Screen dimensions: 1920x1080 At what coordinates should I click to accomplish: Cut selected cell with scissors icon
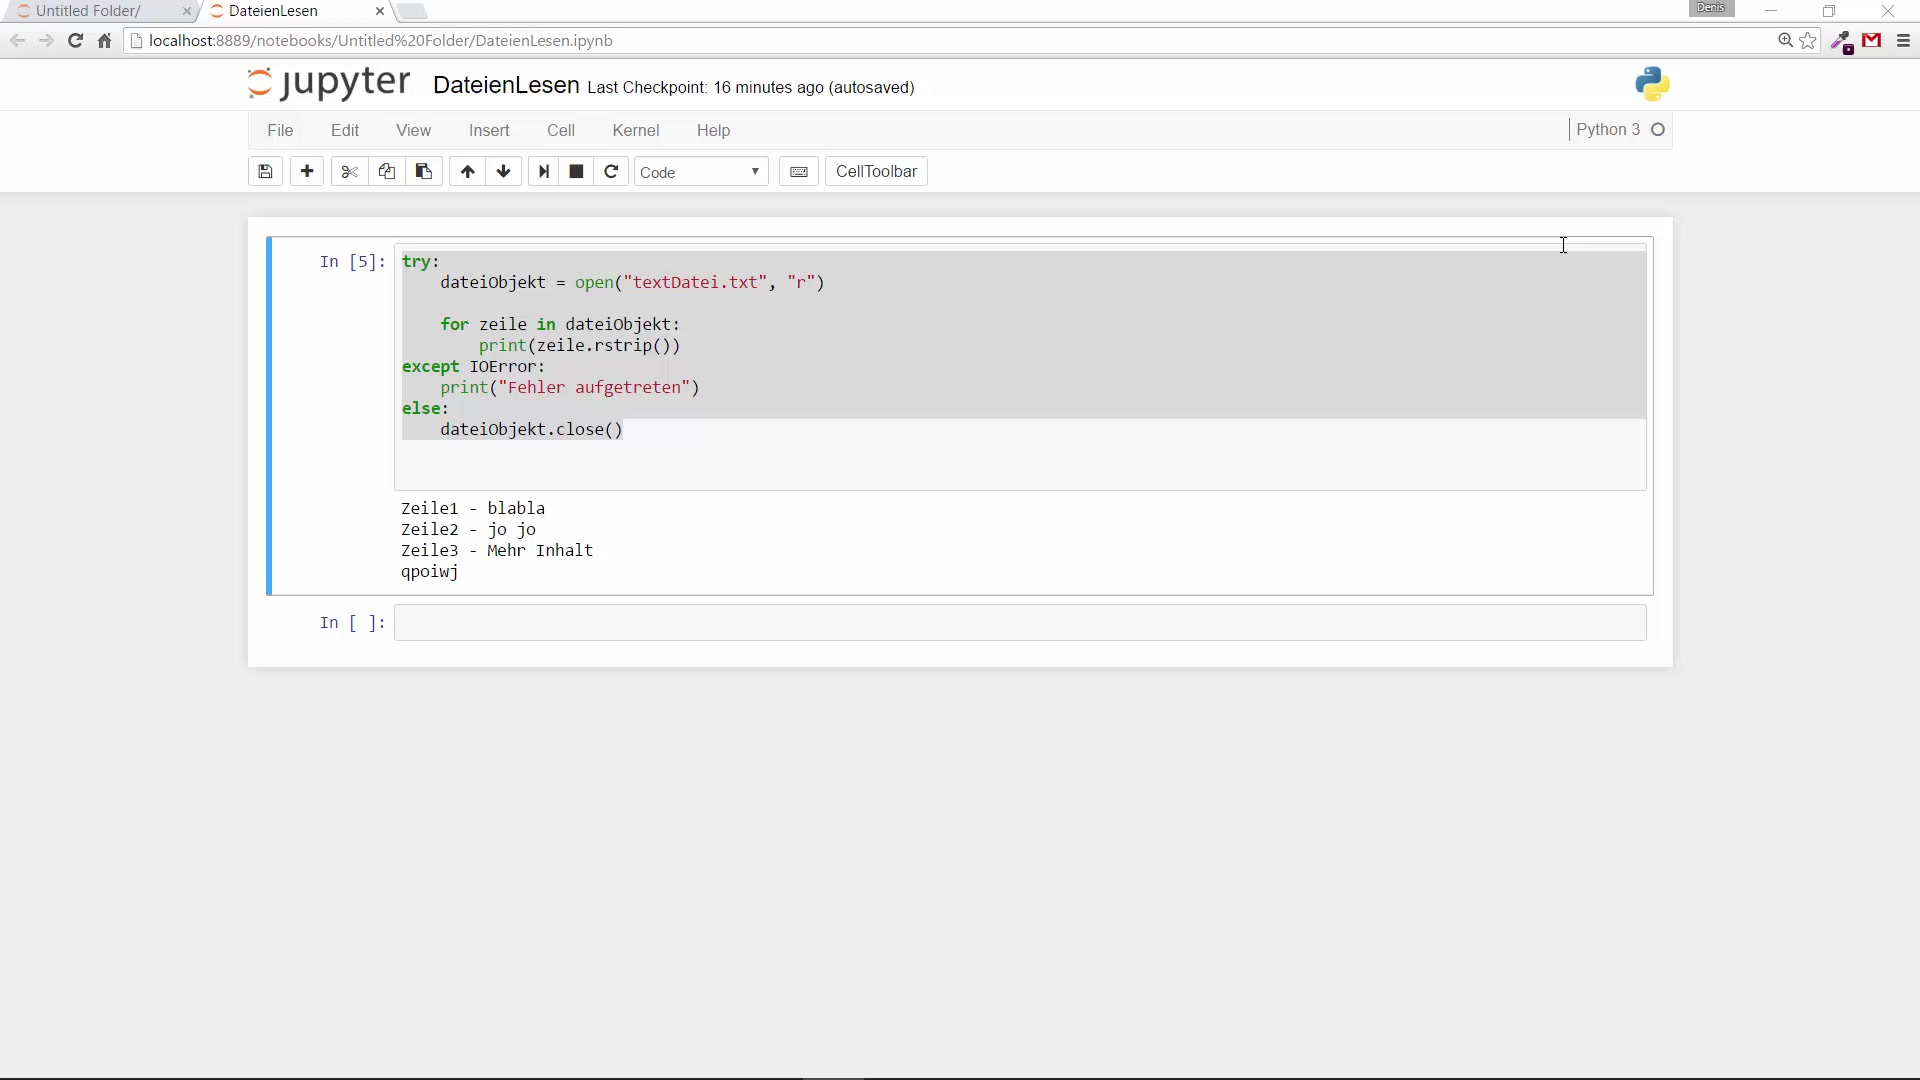click(x=349, y=172)
